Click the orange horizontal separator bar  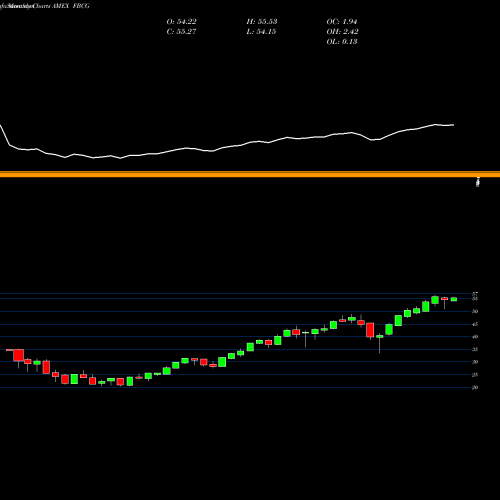coord(250,174)
